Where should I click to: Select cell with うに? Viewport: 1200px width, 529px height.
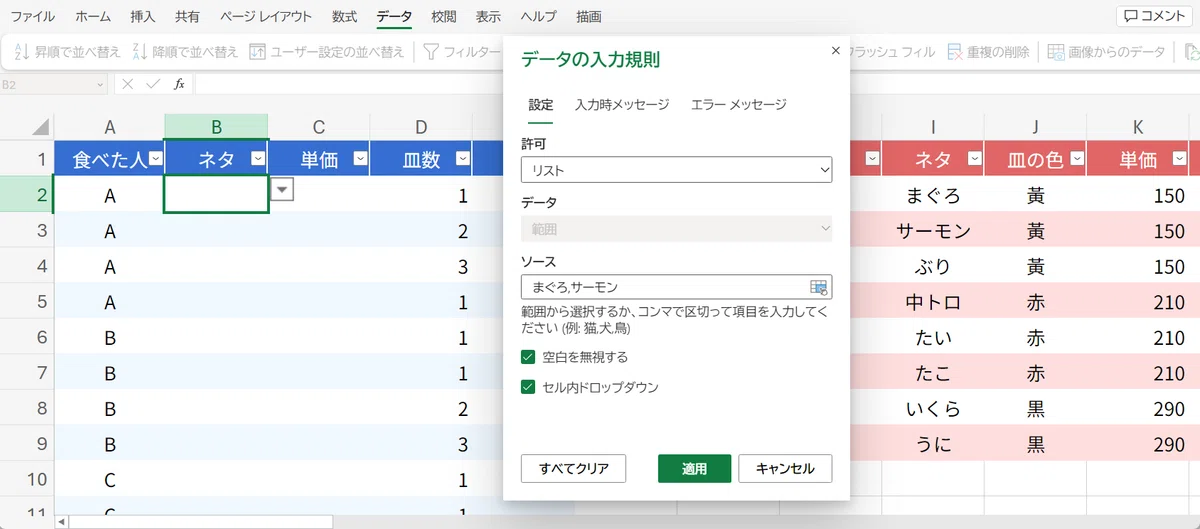(932, 444)
